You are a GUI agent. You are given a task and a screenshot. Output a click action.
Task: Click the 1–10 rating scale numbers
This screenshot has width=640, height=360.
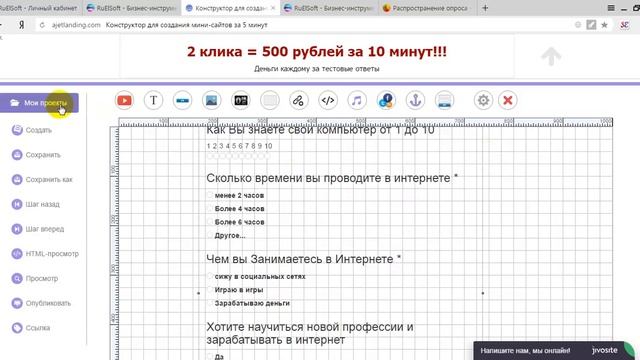(239, 146)
